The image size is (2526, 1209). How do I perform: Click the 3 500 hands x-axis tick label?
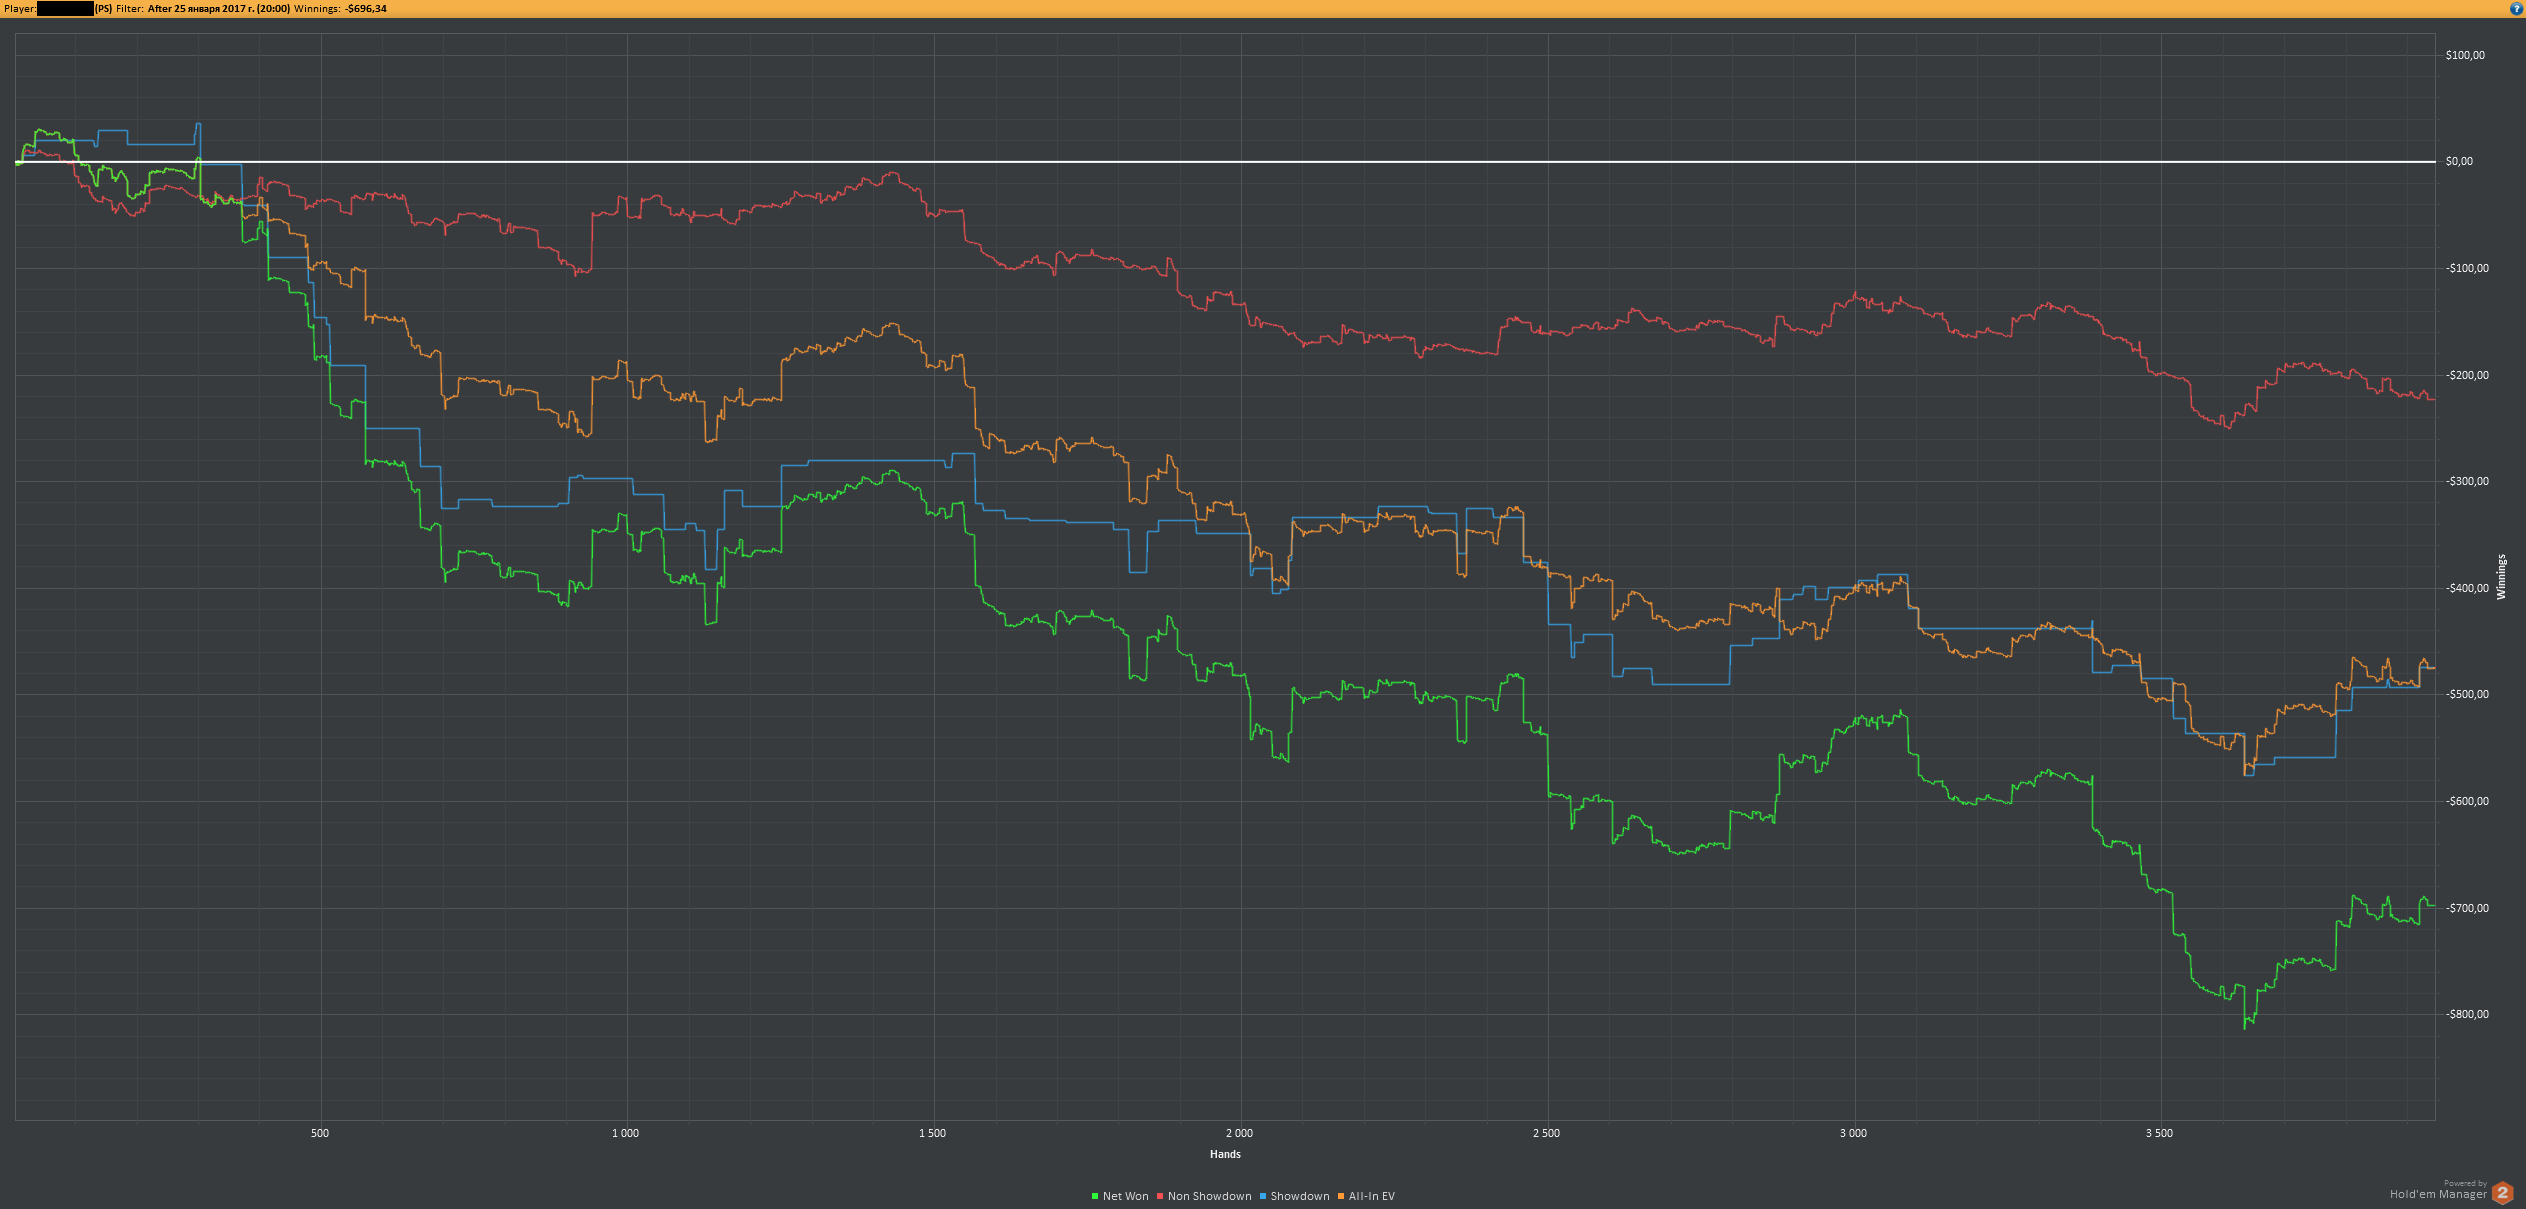(x=2159, y=1133)
